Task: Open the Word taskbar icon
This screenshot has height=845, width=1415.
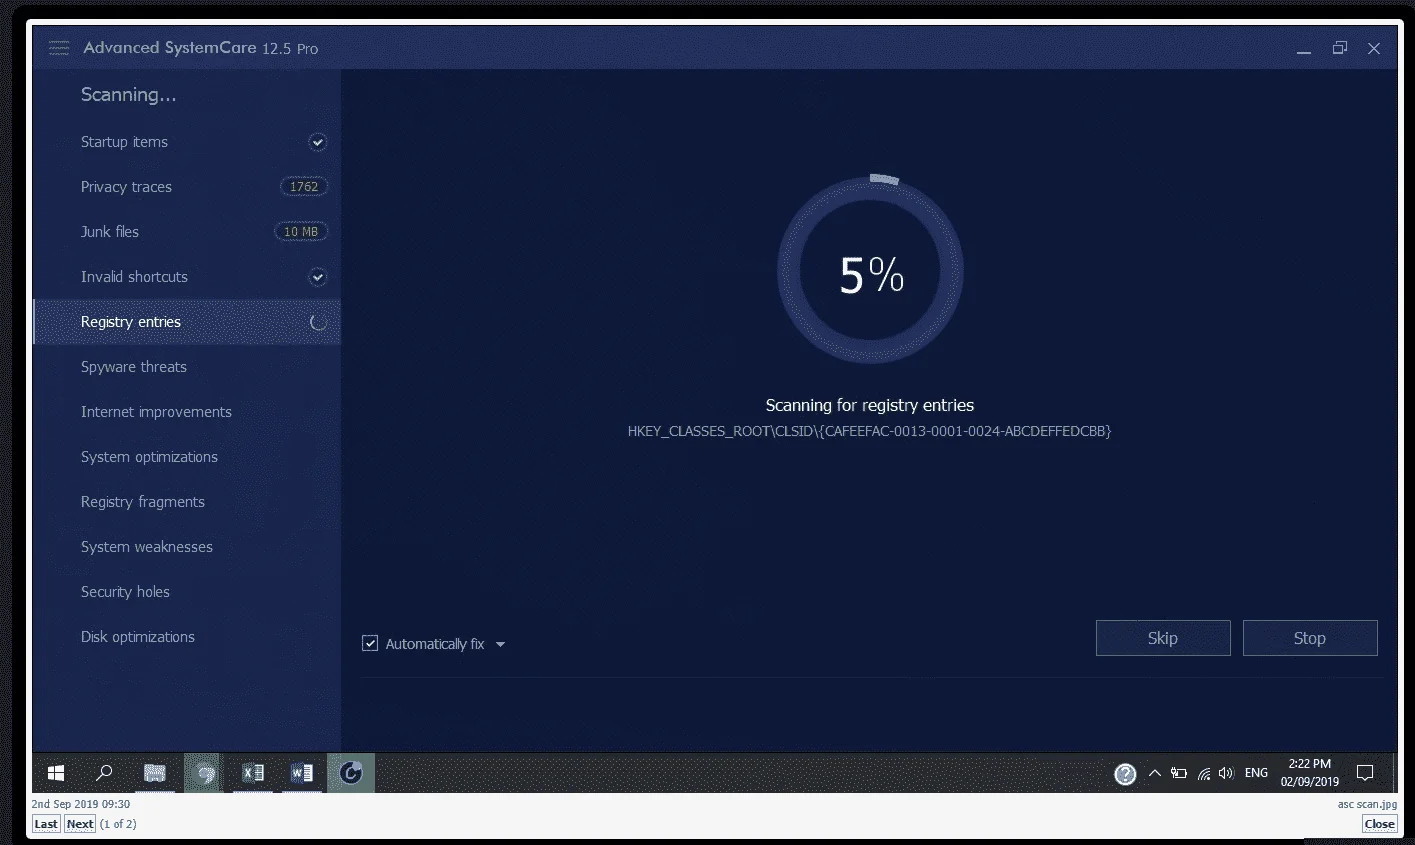Action: [x=301, y=773]
